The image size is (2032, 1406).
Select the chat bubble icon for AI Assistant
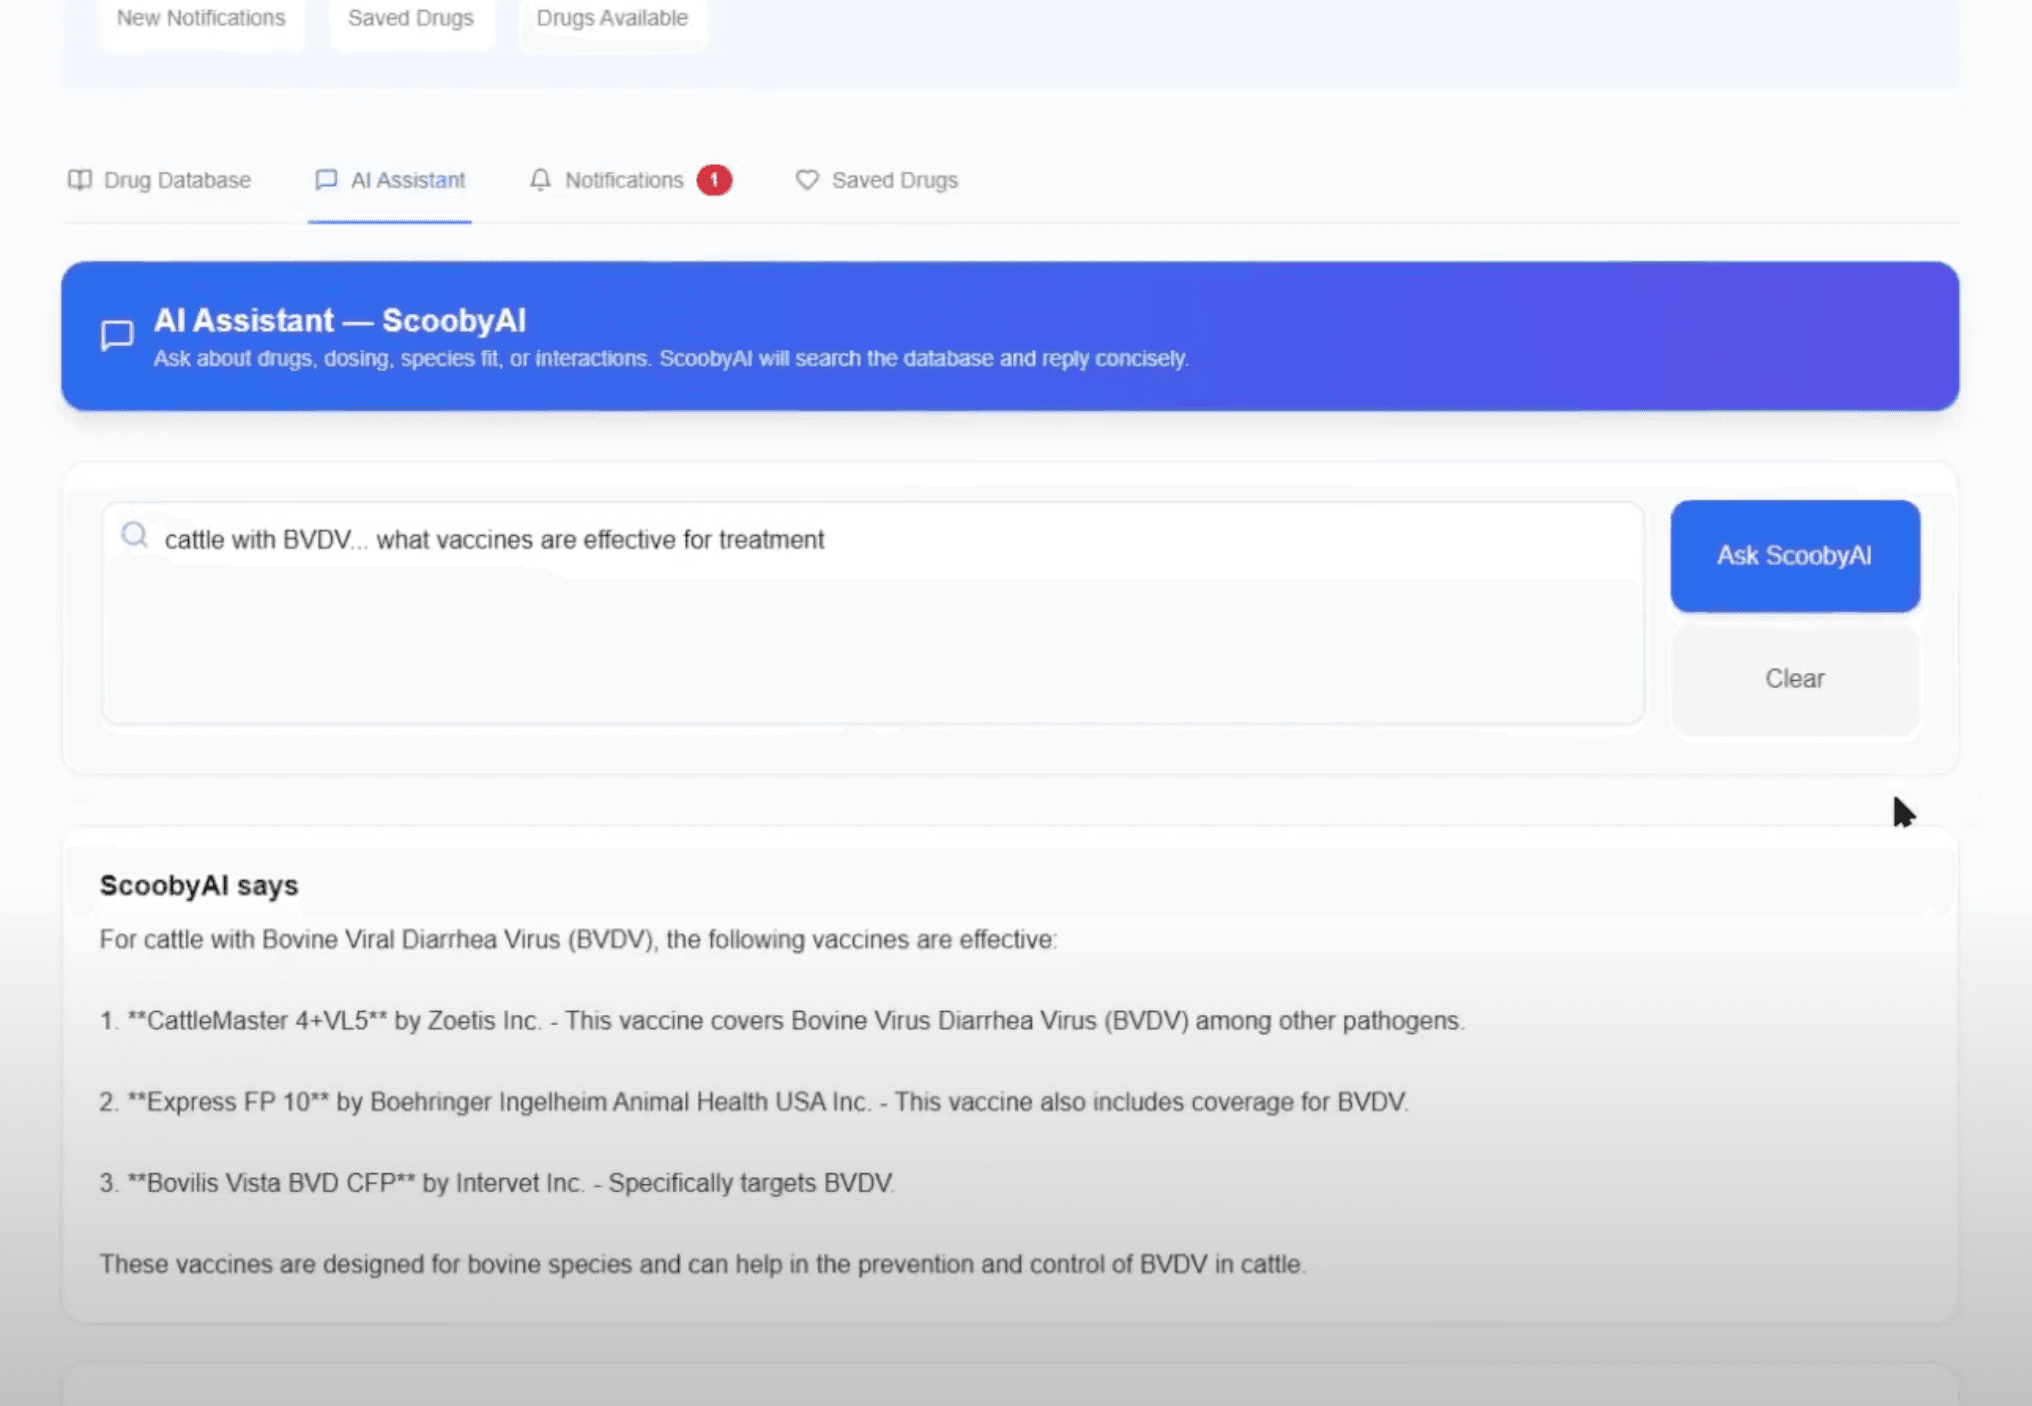[326, 180]
